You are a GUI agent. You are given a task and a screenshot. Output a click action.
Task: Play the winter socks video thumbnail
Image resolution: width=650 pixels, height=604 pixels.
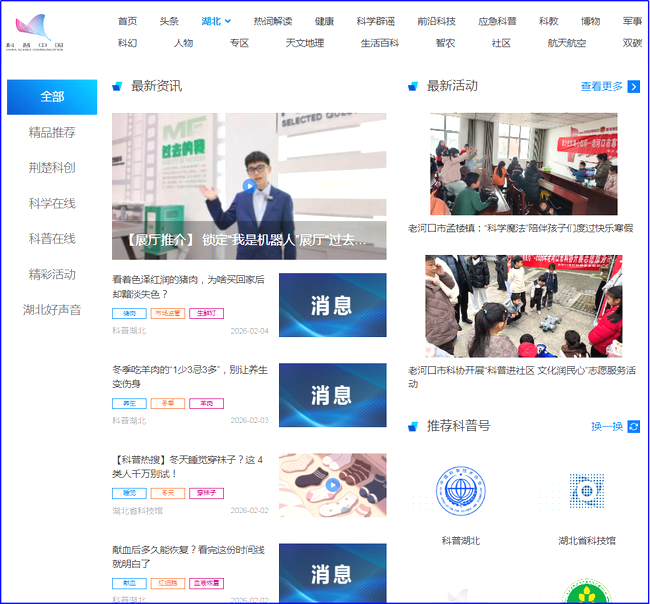(332, 485)
